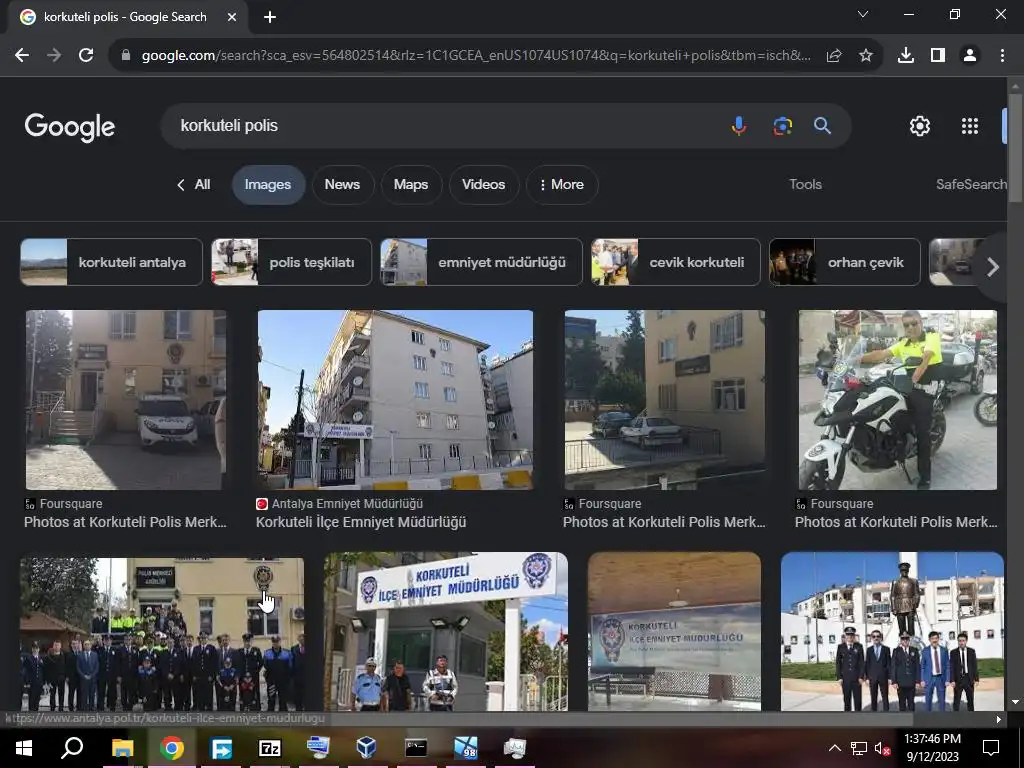The image size is (1024, 768).
Task: Open the Windows Start menu
Action: (x=24, y=748)
